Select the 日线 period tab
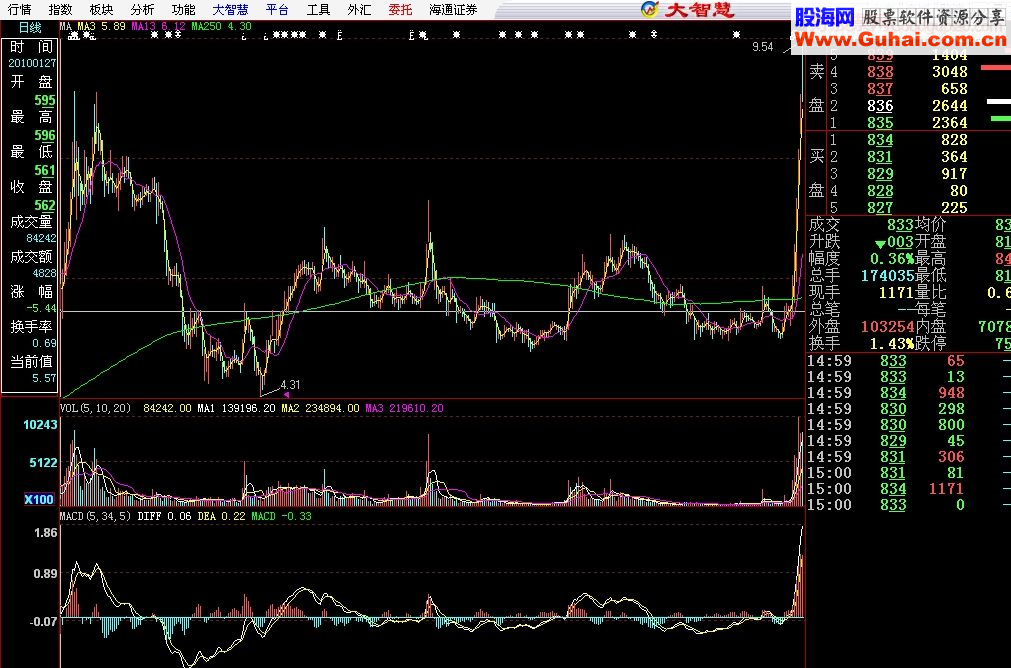1011x668 pixels. pyautogui.click(x=29, y=28)
